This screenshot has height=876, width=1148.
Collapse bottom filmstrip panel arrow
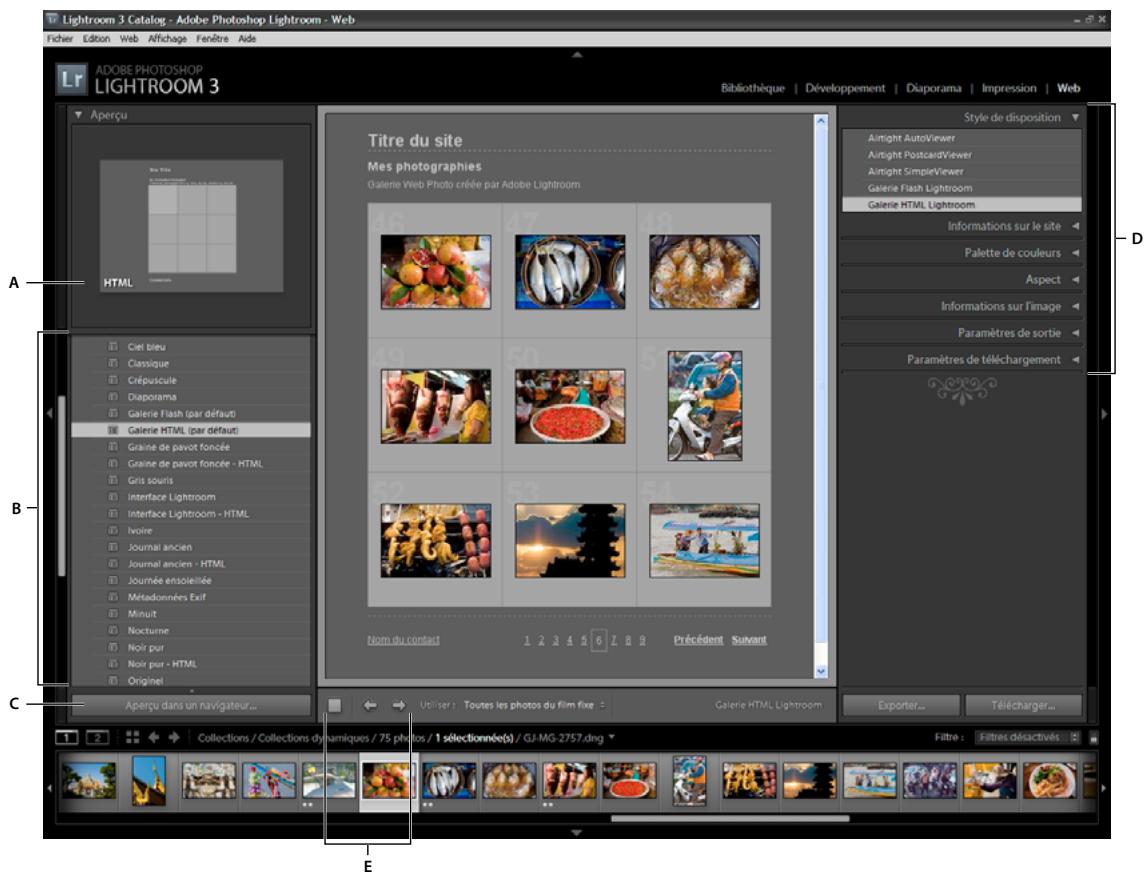pyautogui.click(x=577, y=833)
